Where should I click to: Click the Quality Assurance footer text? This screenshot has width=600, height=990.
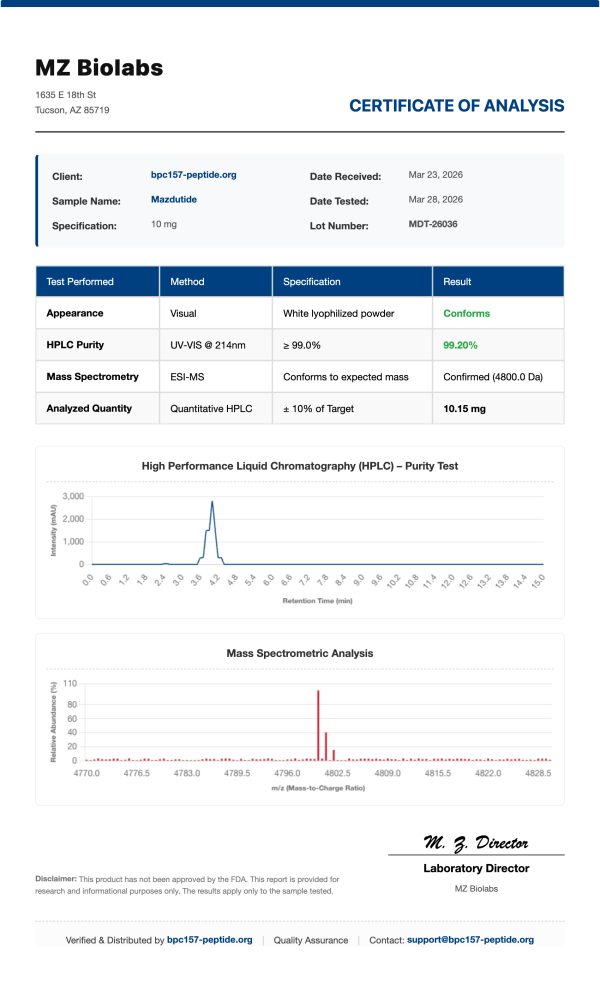click(311, 940)
